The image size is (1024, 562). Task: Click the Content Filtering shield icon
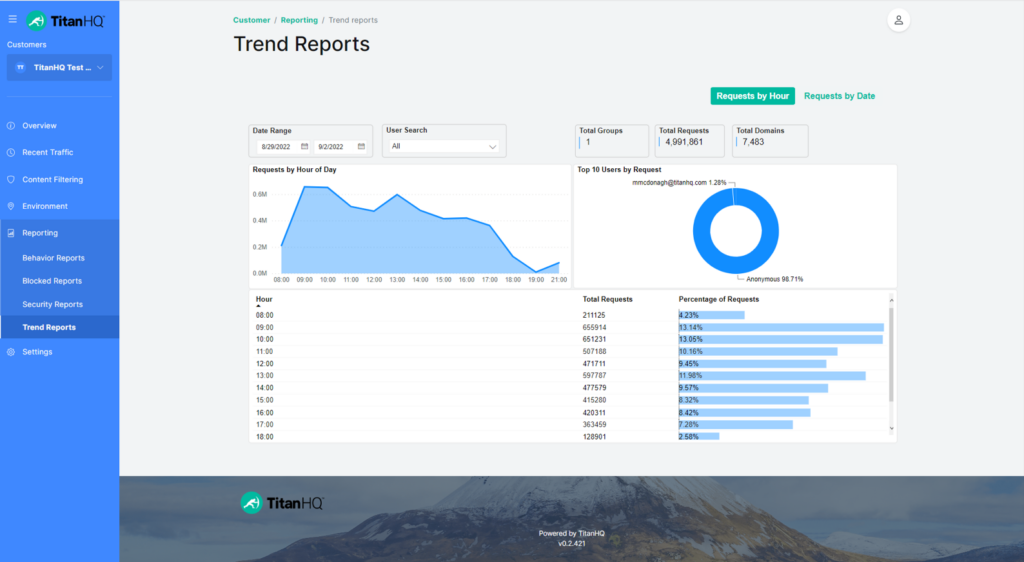(x=11, y=180)
